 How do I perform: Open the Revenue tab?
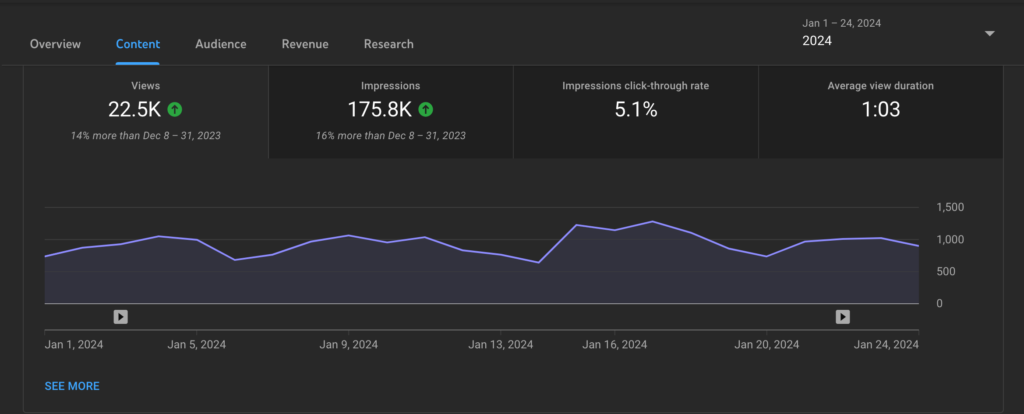tap(305, 44)
